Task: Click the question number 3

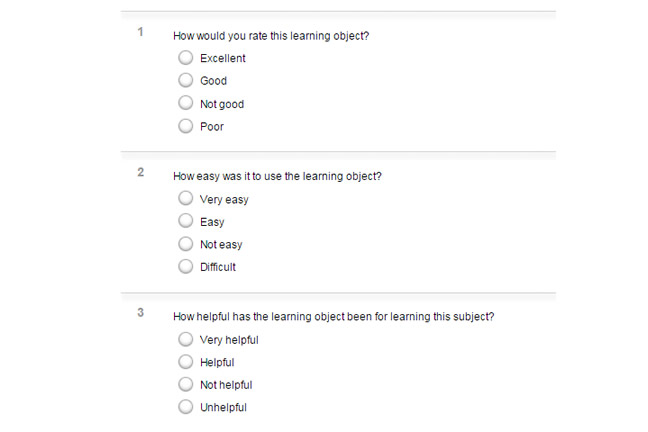Action: (x=141, y=313)
